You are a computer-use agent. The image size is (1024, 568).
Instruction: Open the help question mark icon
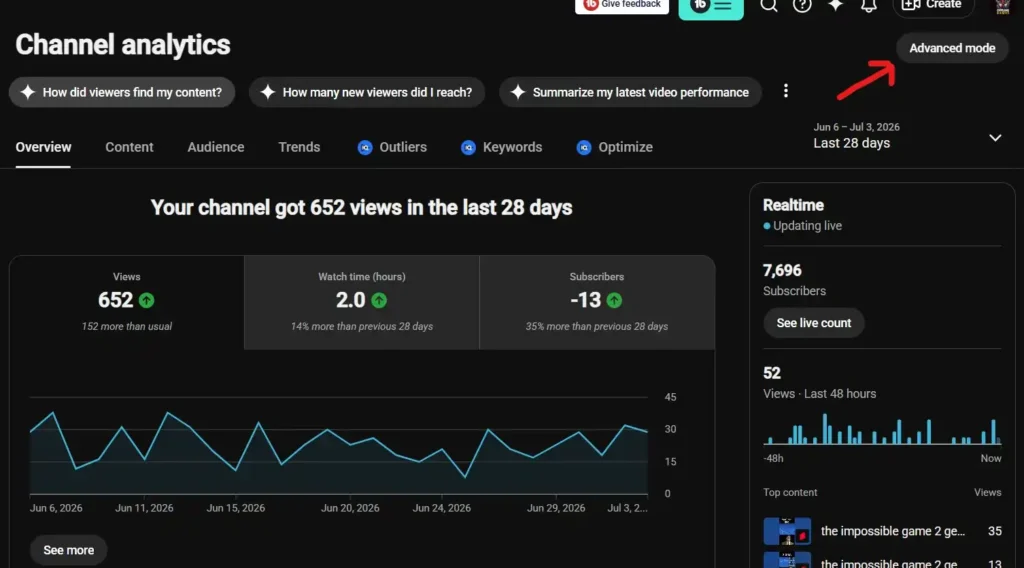click(802, 5)
